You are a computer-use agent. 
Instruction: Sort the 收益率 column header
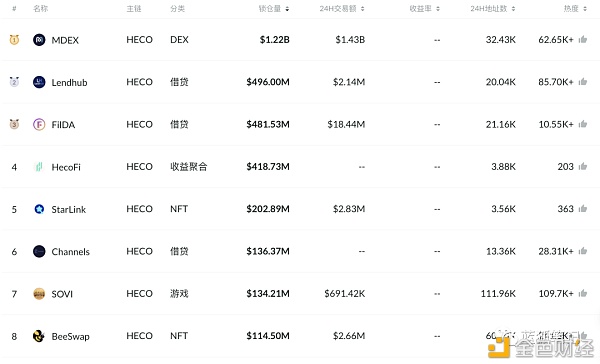(425, 8)
